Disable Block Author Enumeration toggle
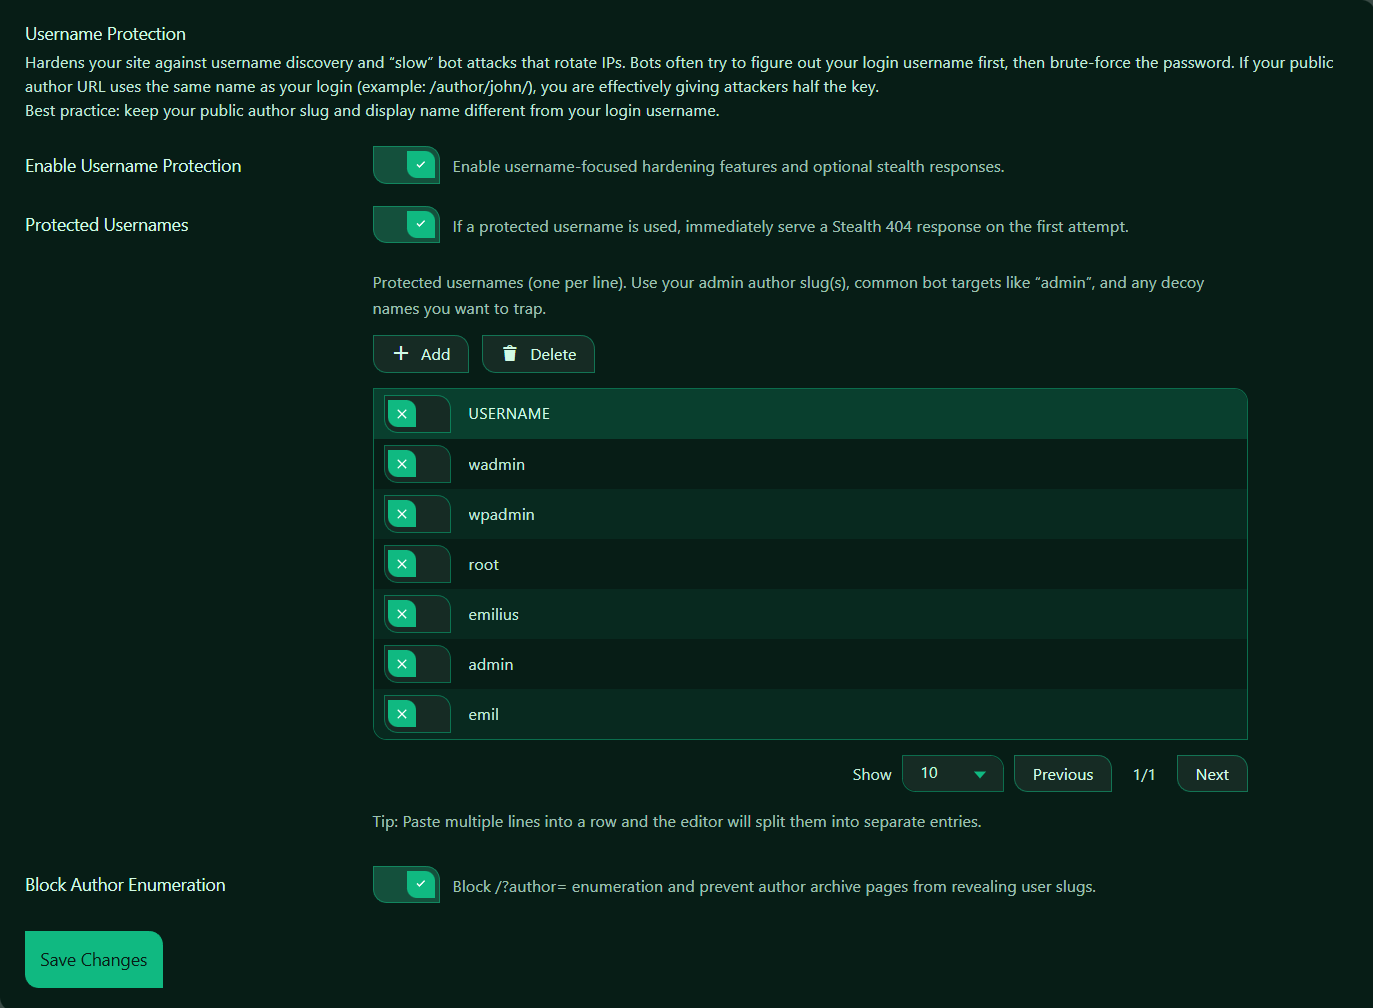Image resolution: width=1373 pixels, height=1008 pixels. [x=406, y=885]
